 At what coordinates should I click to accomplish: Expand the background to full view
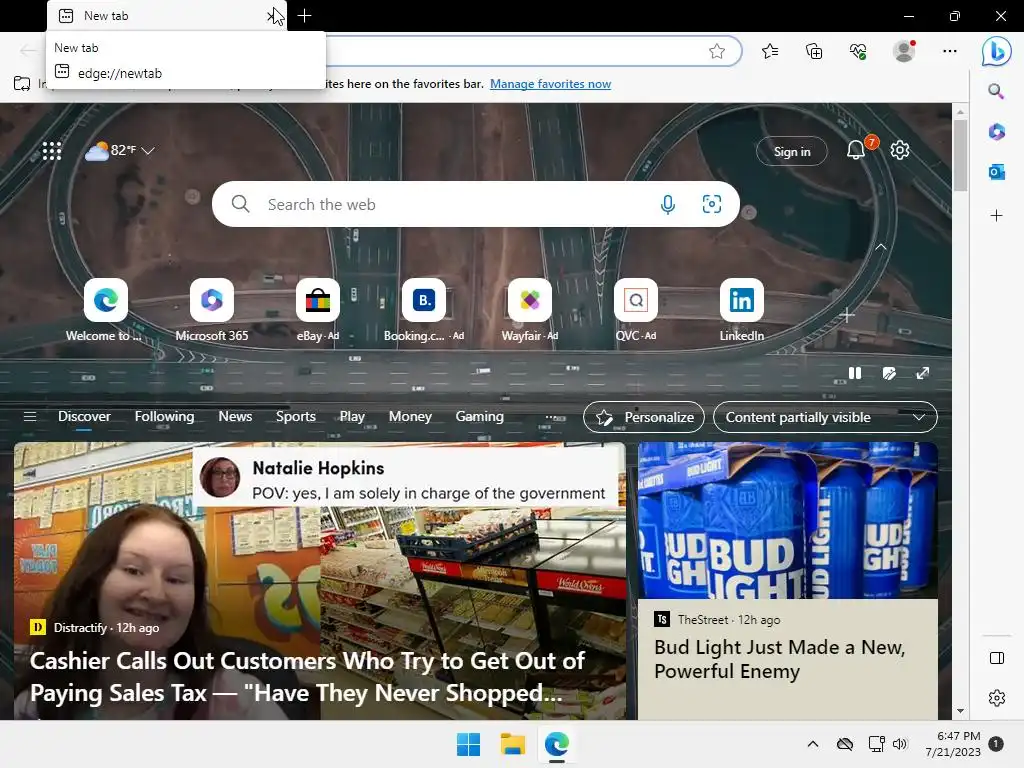pyautogui.click(x=923, y=373)
